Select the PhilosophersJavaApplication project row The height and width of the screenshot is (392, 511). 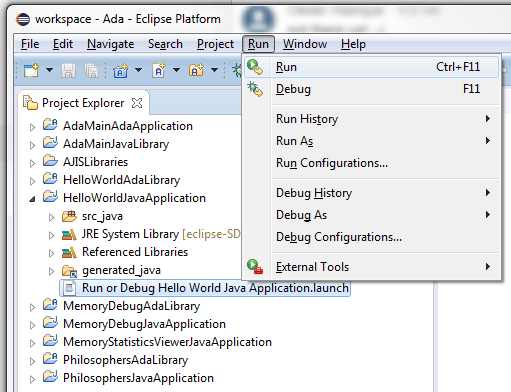pyautogui.click(x=138, y=378)
